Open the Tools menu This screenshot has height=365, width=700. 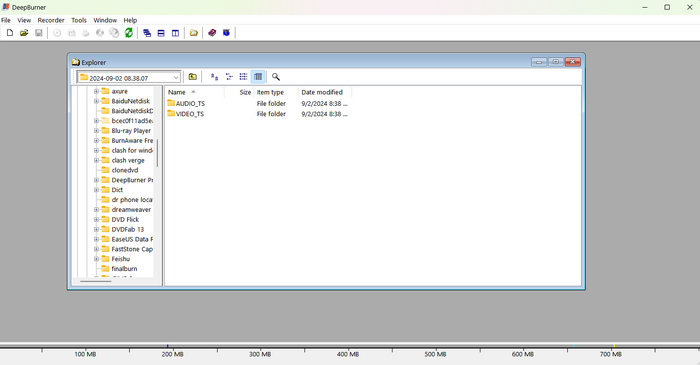79,20
